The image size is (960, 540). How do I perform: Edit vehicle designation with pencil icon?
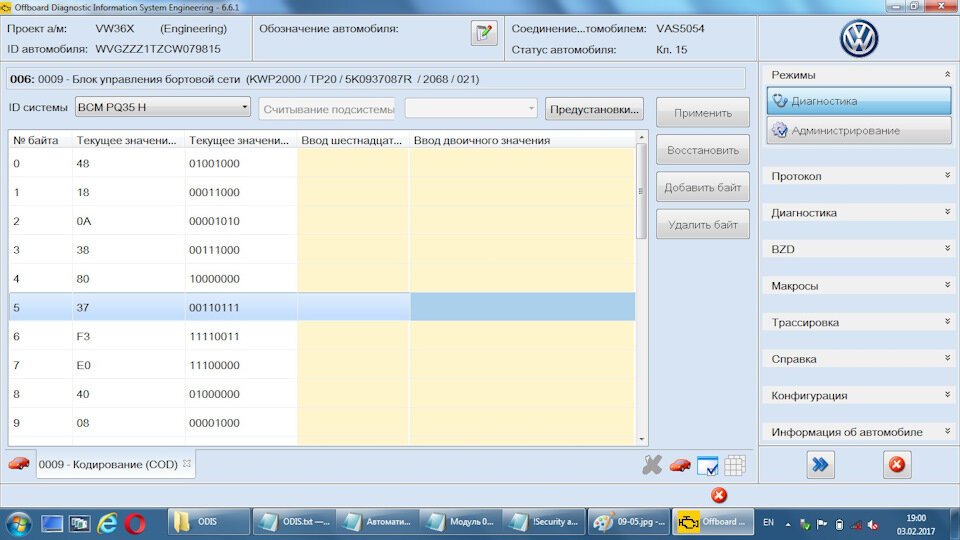click(484, 32)
